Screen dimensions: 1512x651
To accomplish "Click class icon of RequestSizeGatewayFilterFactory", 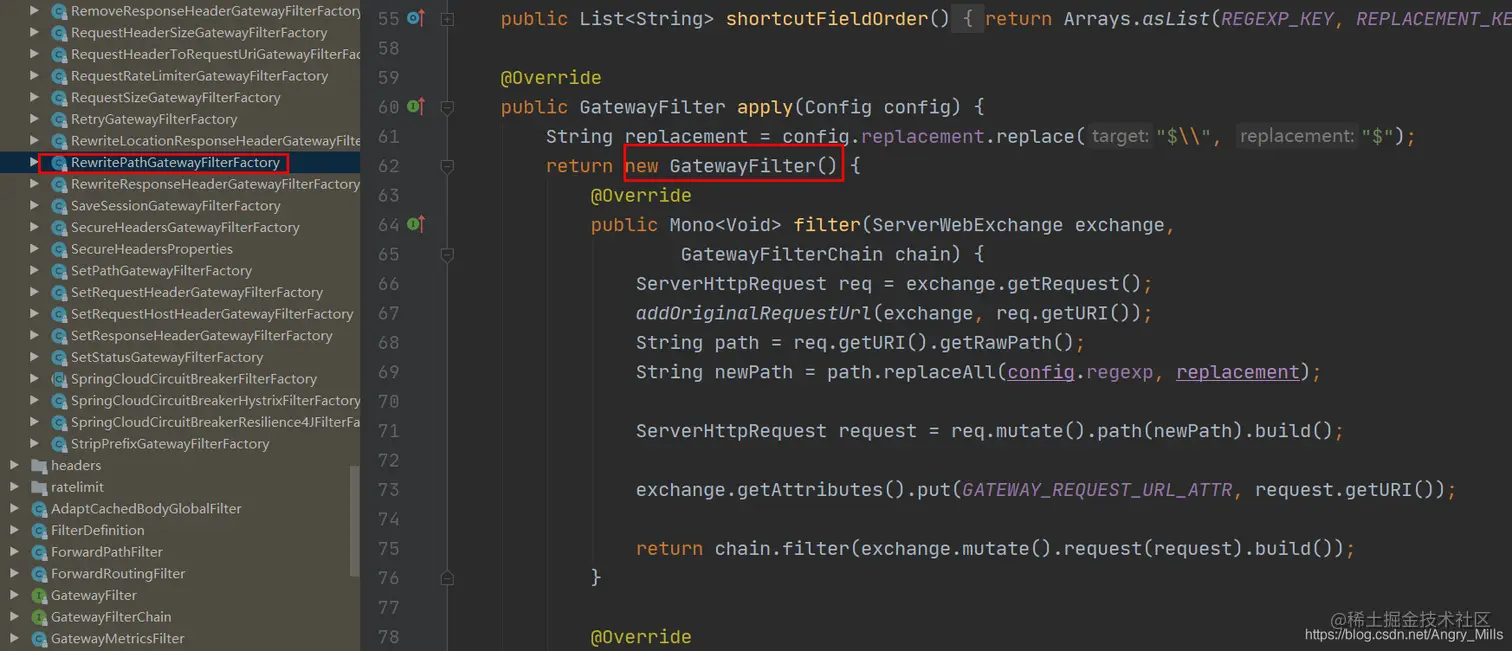I will coord(59,98).
